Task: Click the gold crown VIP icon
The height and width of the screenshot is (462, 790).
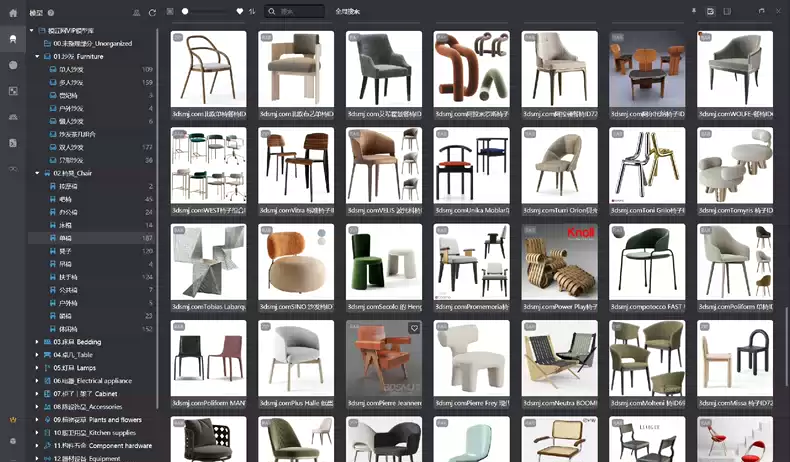Action: pyautogui.click(x=13, y=420)
